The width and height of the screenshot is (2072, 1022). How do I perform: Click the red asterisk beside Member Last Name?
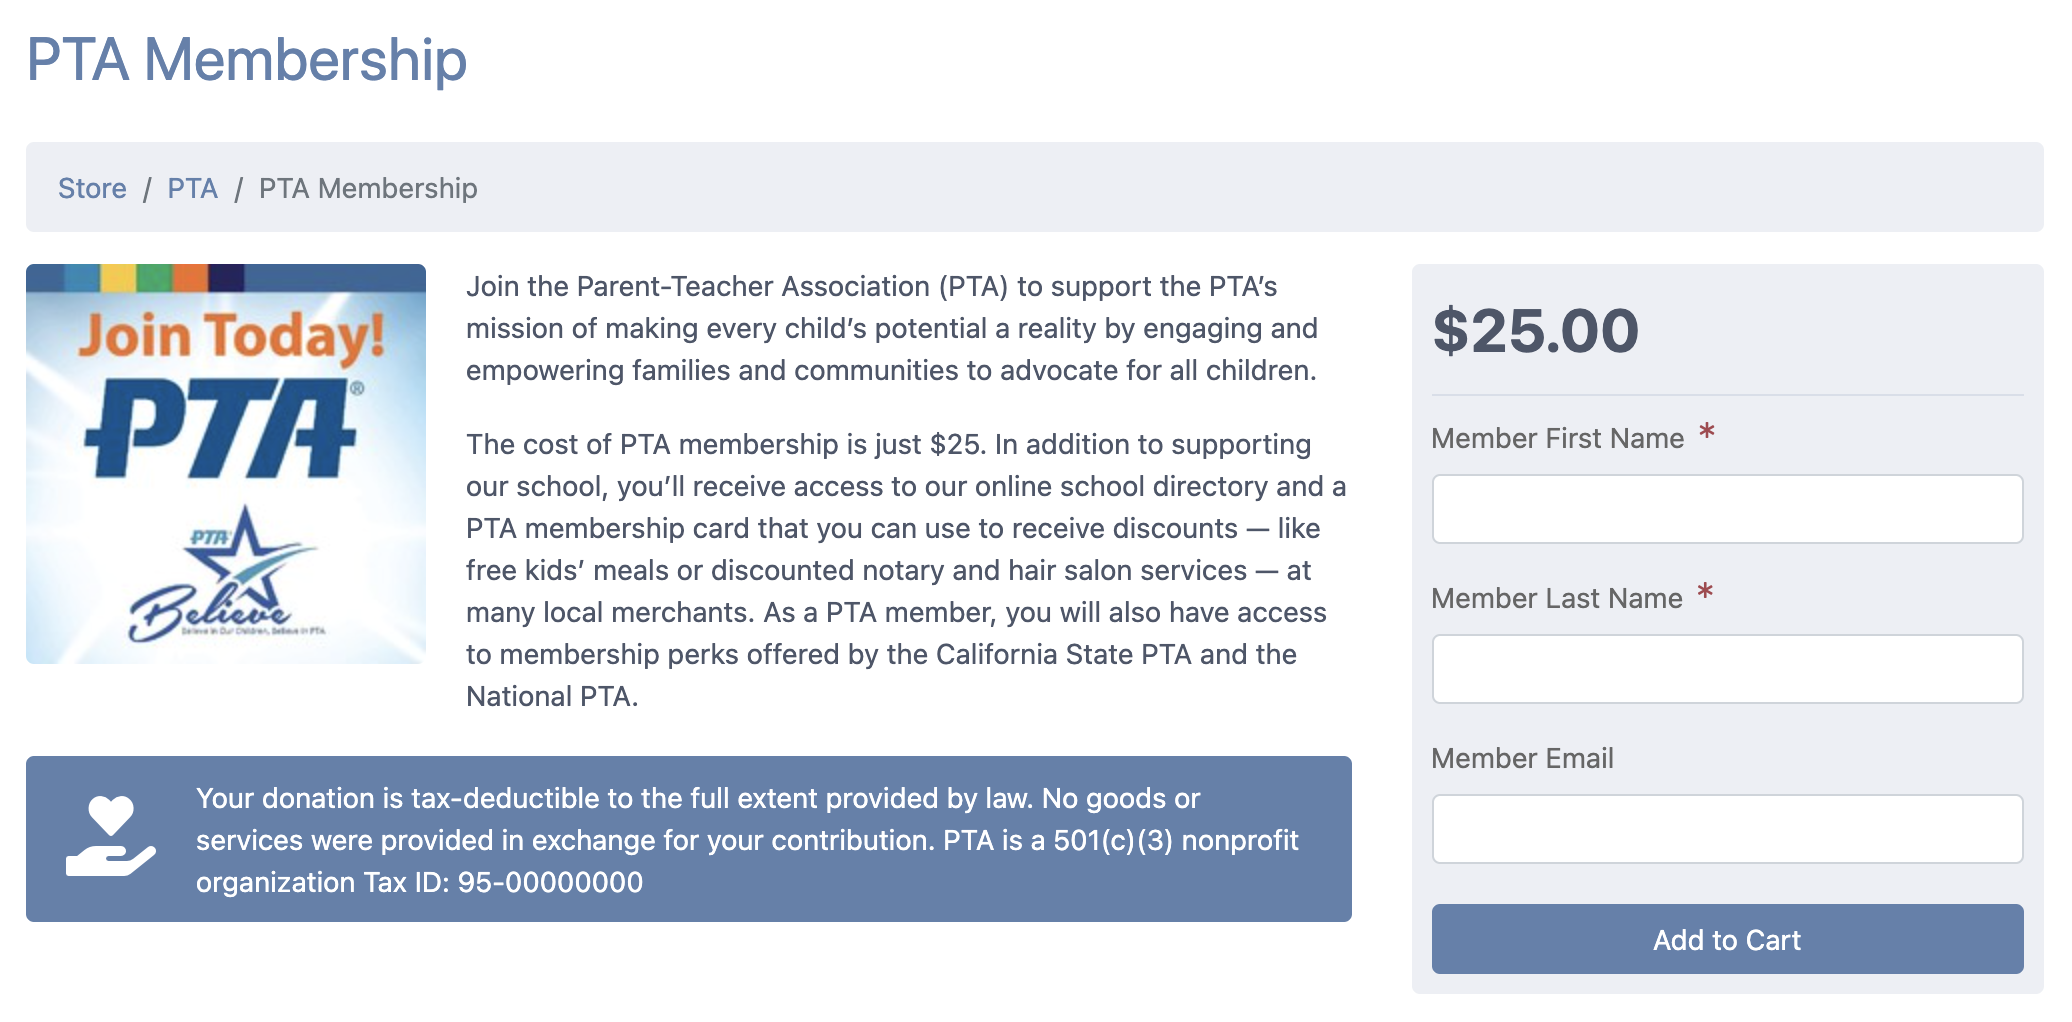pyautogui.click(x=1705, y=593)
